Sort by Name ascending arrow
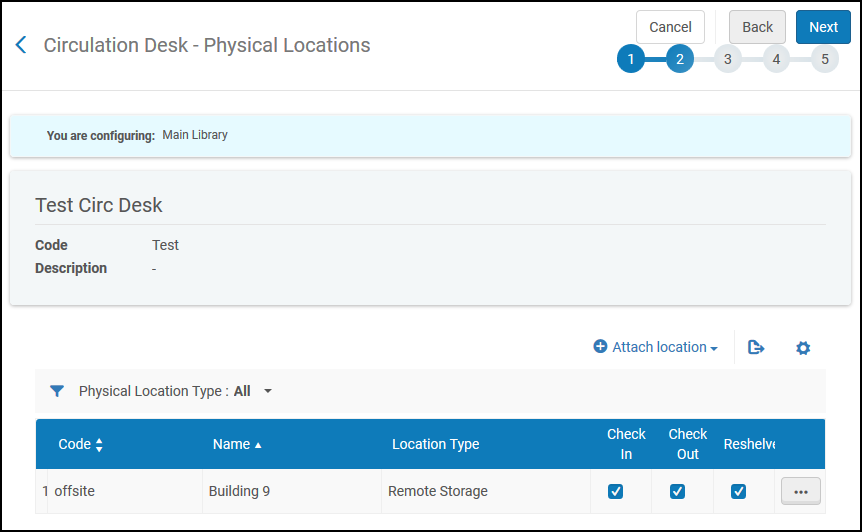The image size is (862, 532). point(258,445)
